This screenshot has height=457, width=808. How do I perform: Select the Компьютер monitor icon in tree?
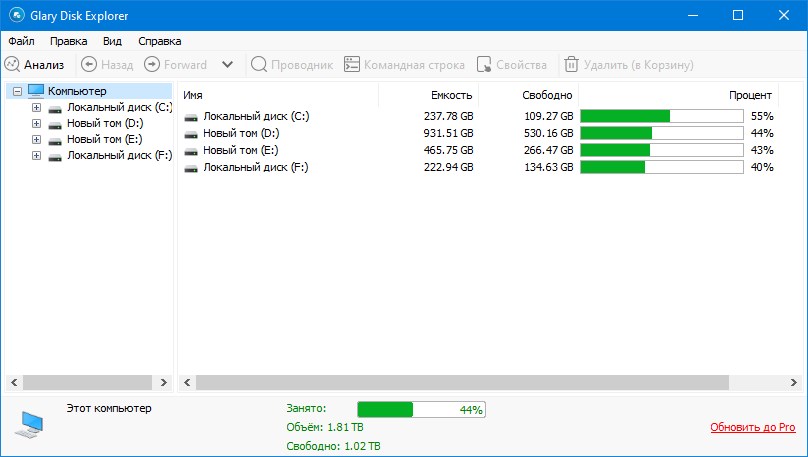click(x=36, y=91)
